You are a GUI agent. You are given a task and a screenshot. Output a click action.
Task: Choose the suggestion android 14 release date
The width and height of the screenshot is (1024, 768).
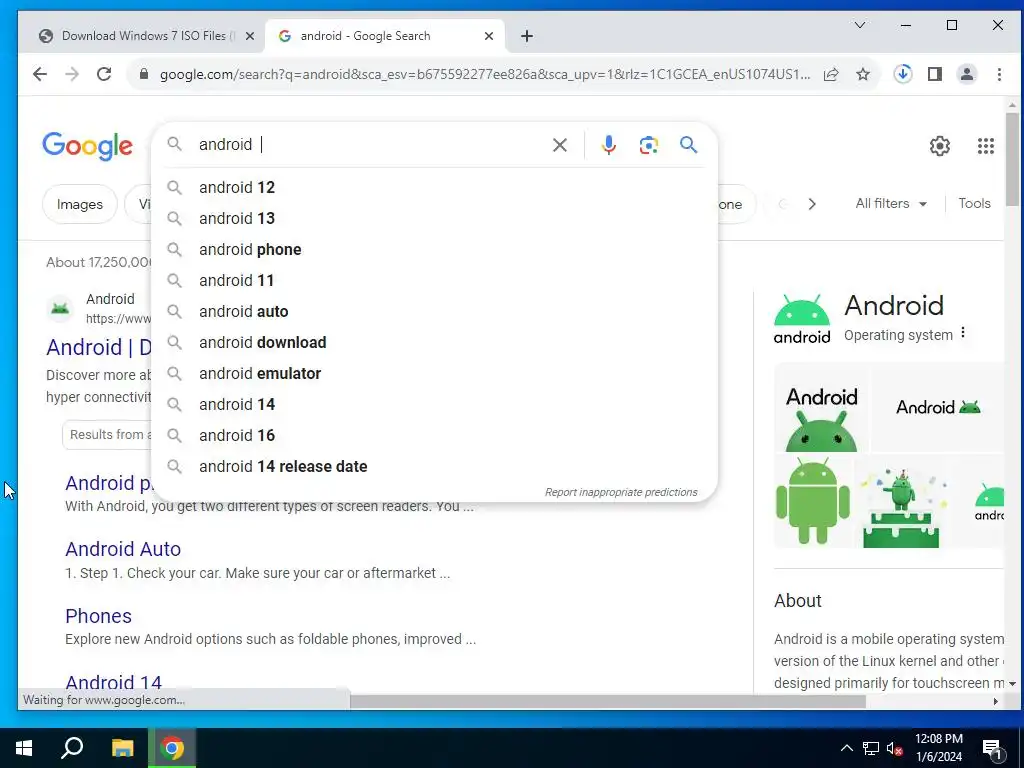434,466
